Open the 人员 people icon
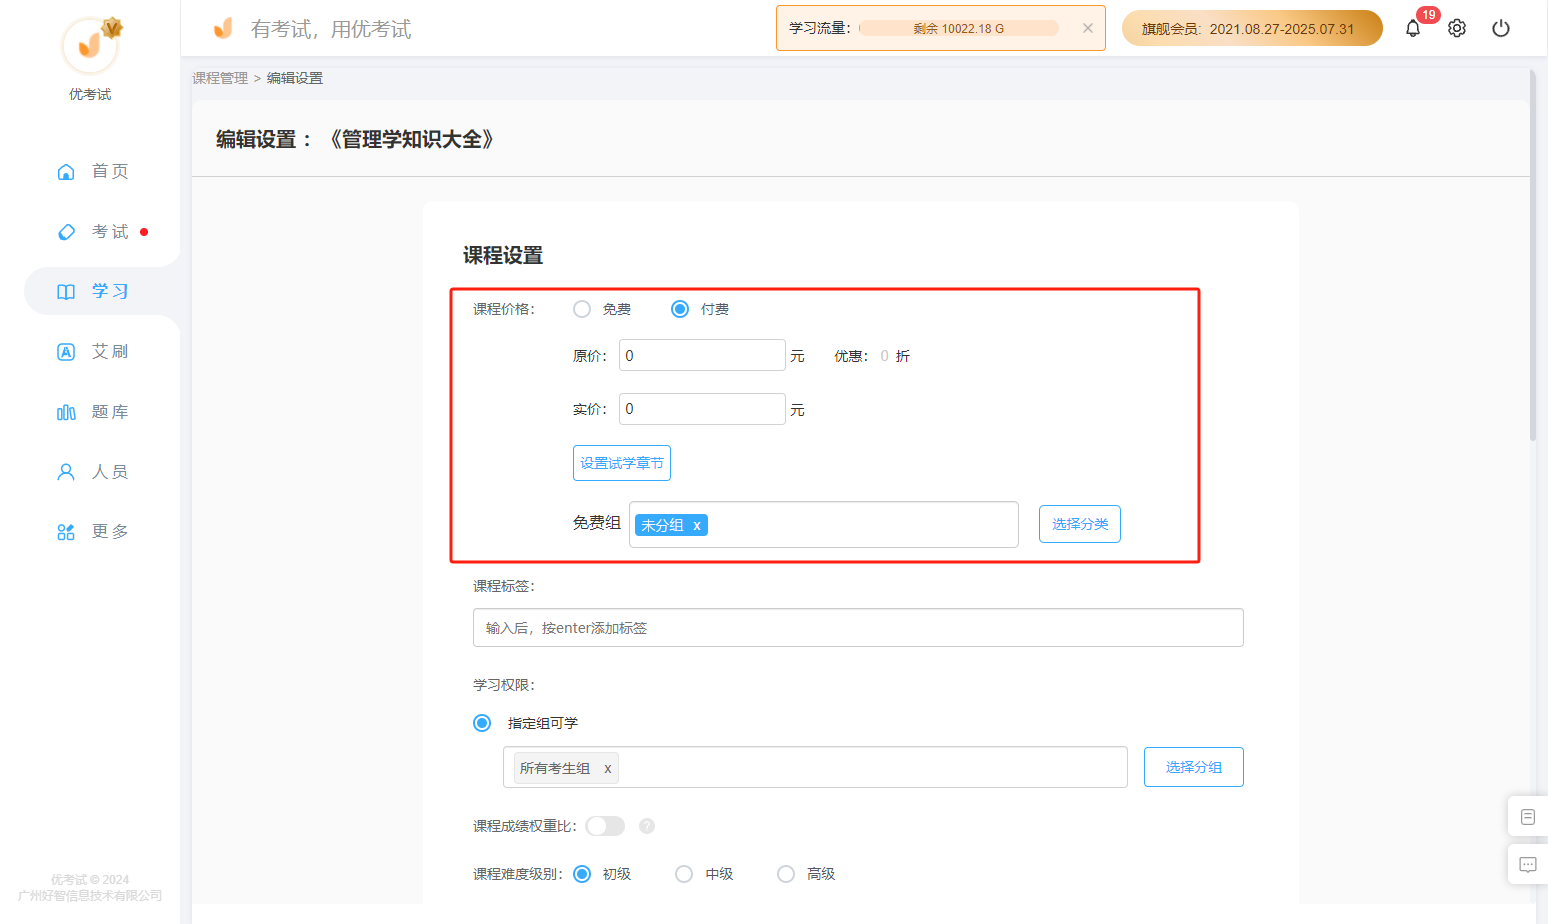Image resolution: width=1548 pixels, height=924 pixels. click(x=66, y=472)
